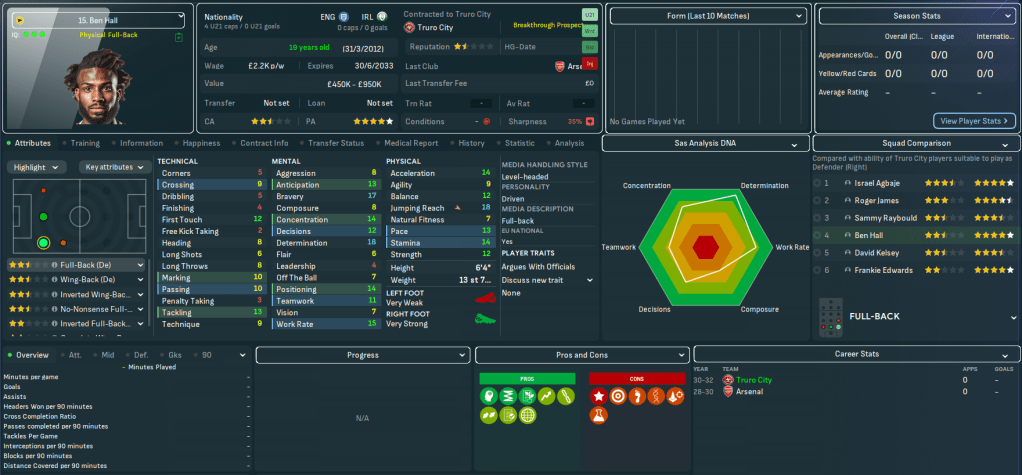Select the Israel Agbaje radio button

point(817,183)
